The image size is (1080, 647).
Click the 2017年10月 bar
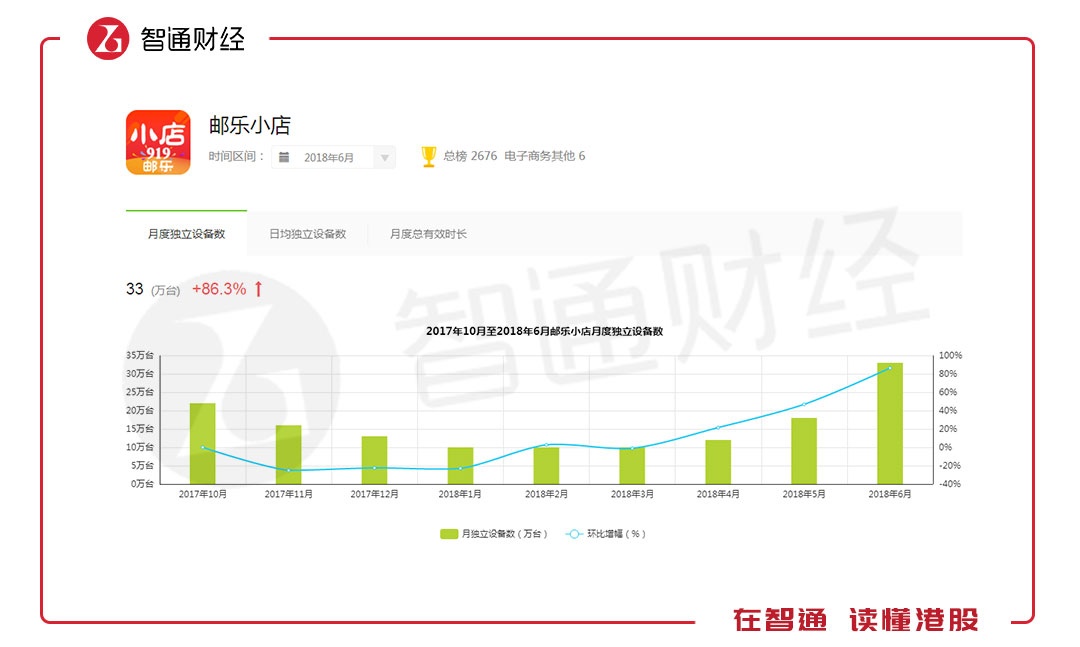[x=202, y=443]
